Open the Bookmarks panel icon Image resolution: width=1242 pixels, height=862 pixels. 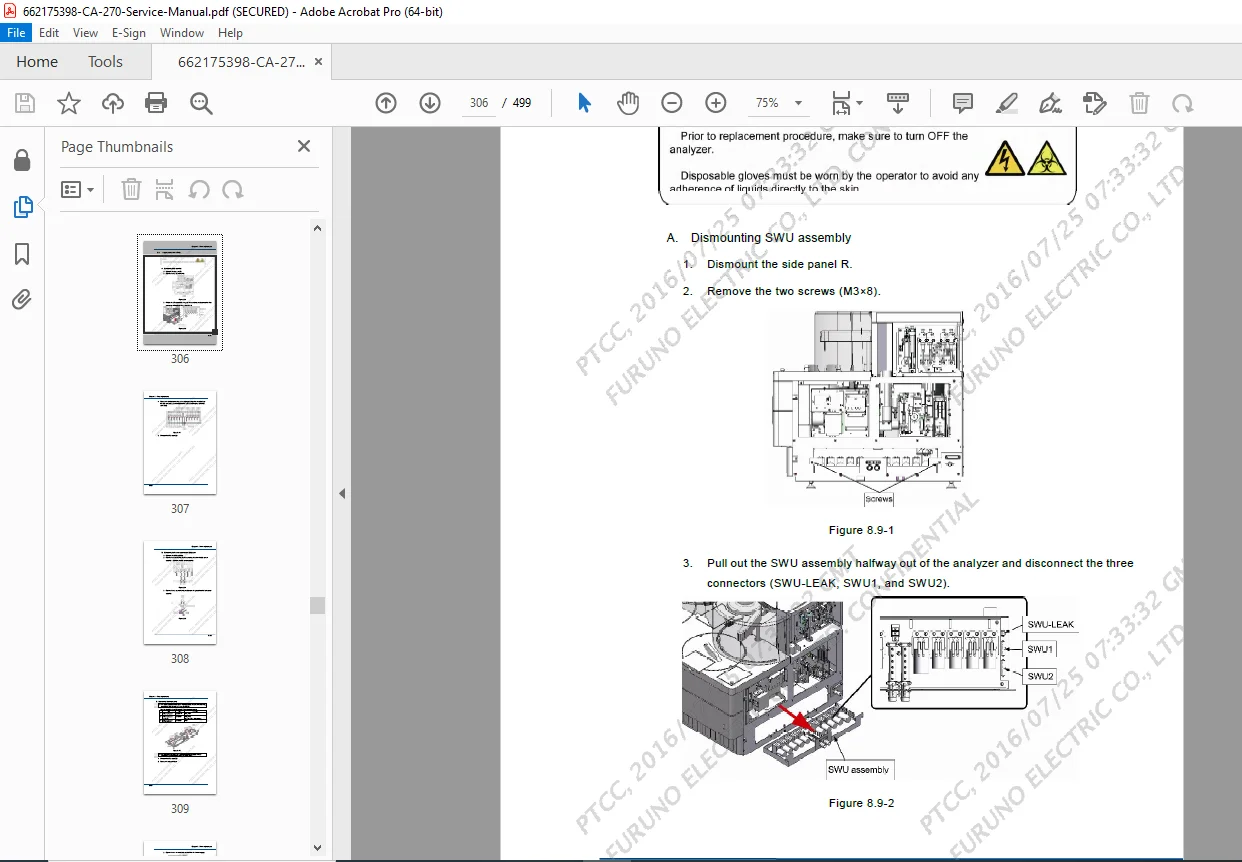tap(22, 254)
